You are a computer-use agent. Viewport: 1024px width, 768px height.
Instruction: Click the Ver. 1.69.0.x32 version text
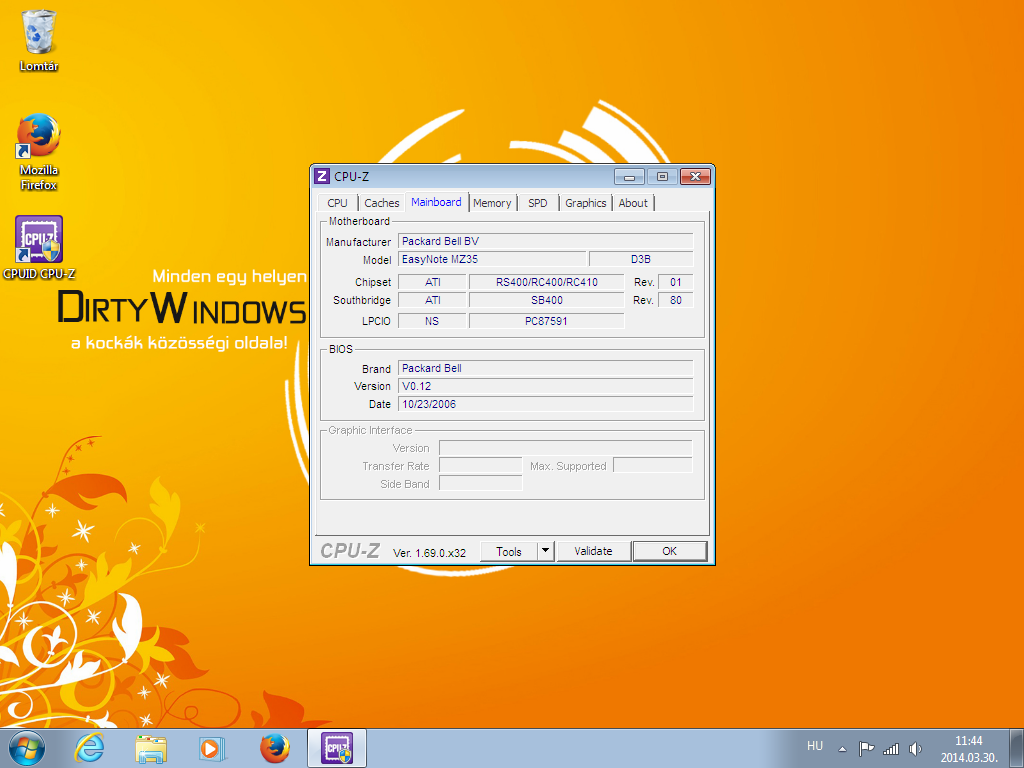coord(429,553)
